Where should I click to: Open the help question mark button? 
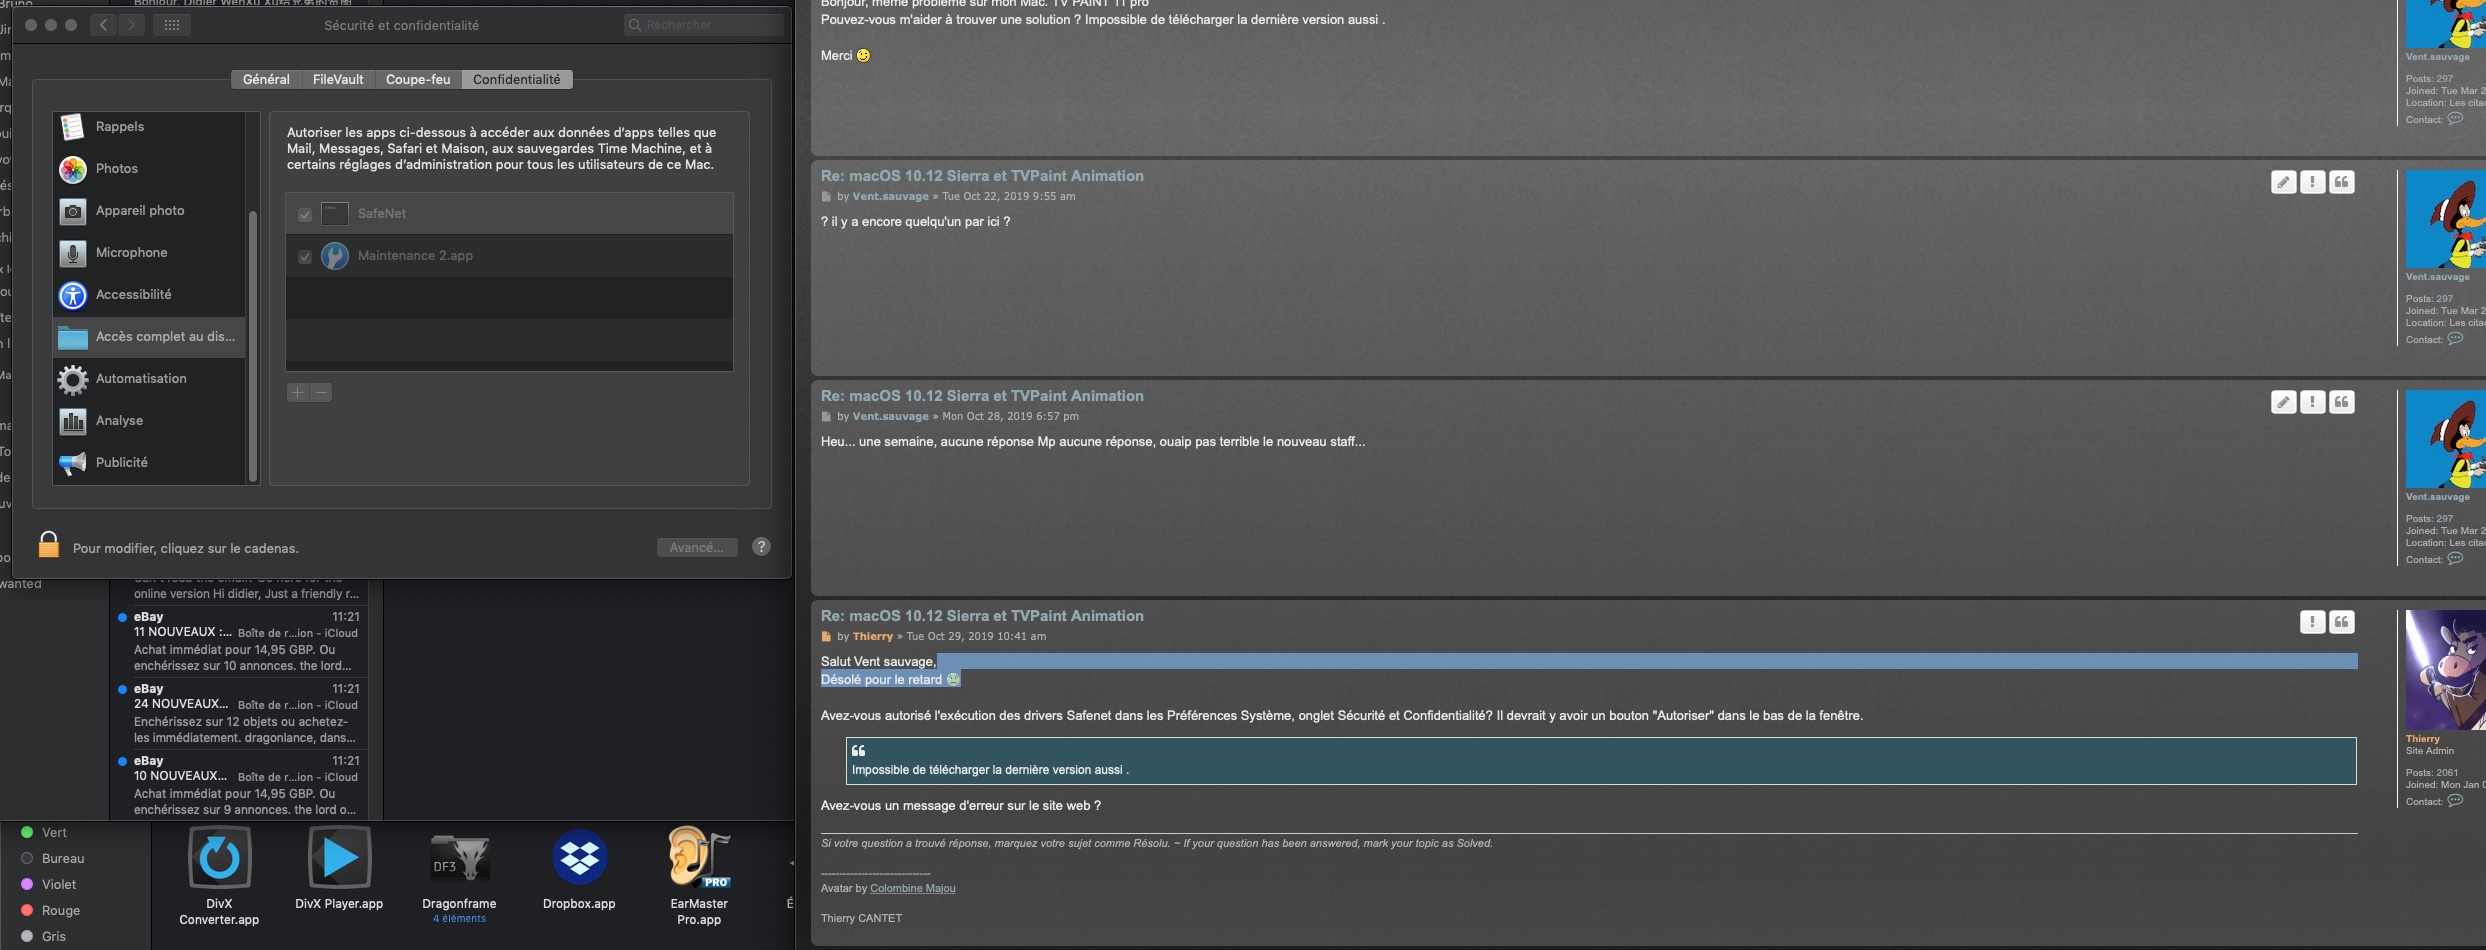pyautogui.click(x=761, y=547)
